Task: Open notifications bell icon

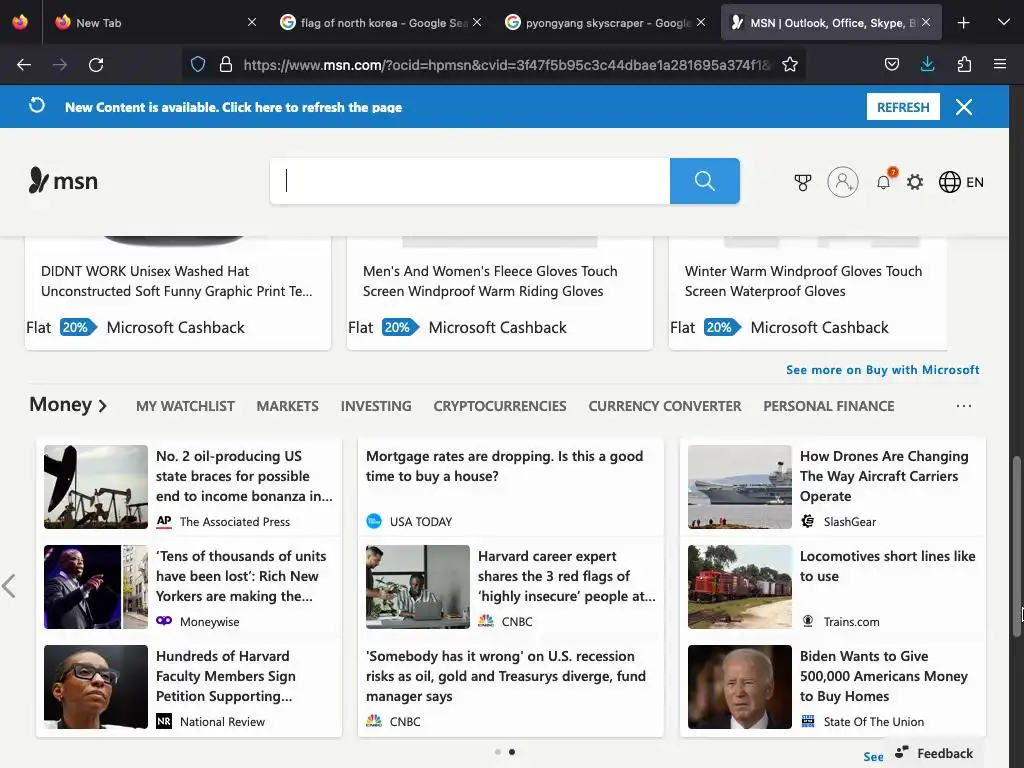Action: coord(884,182)
